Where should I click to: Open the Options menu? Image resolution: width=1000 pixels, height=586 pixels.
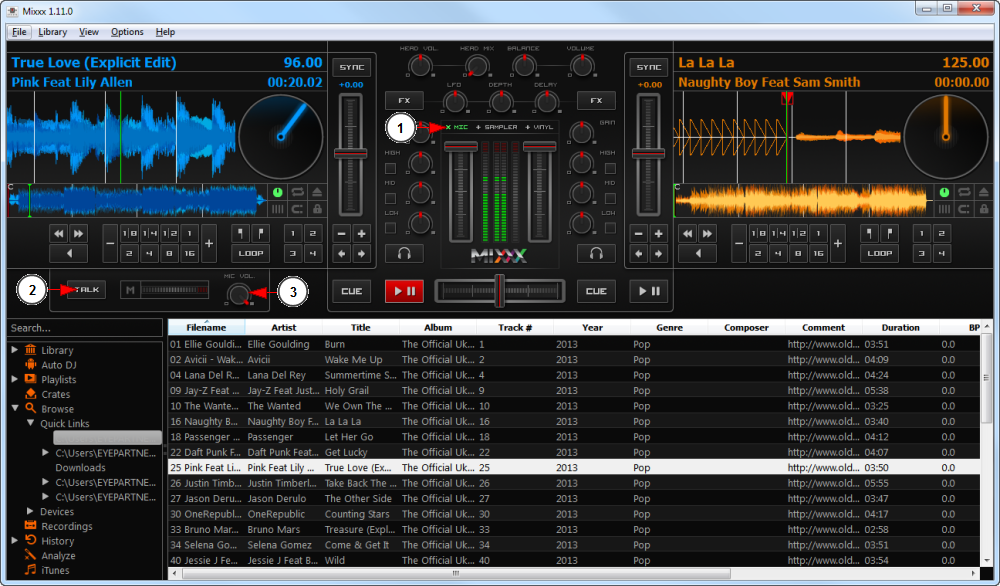[127, 32]
